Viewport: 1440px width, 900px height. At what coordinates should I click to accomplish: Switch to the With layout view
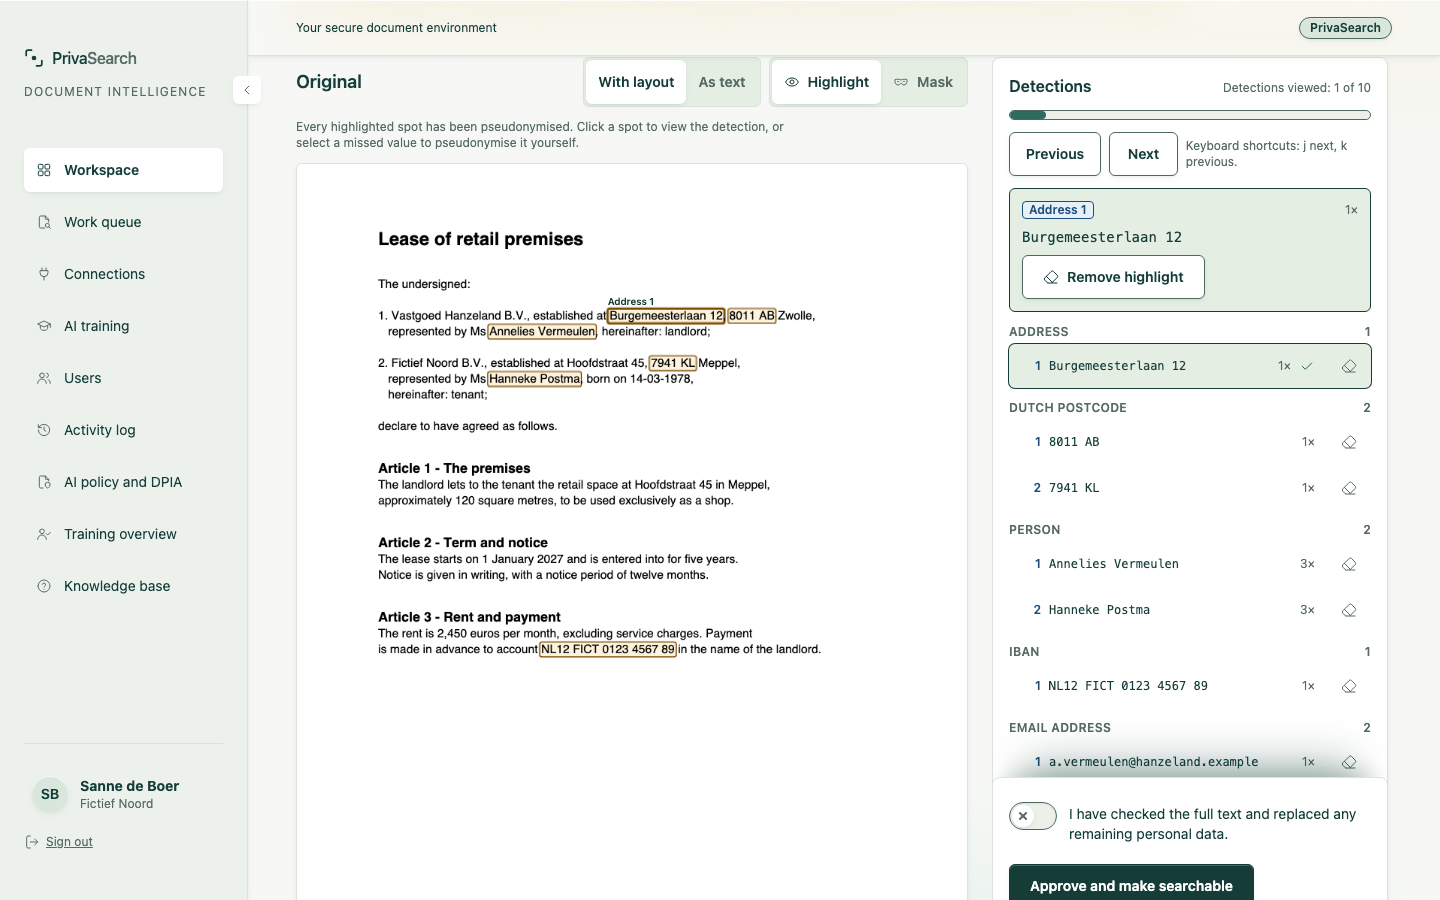coord(636,82)
